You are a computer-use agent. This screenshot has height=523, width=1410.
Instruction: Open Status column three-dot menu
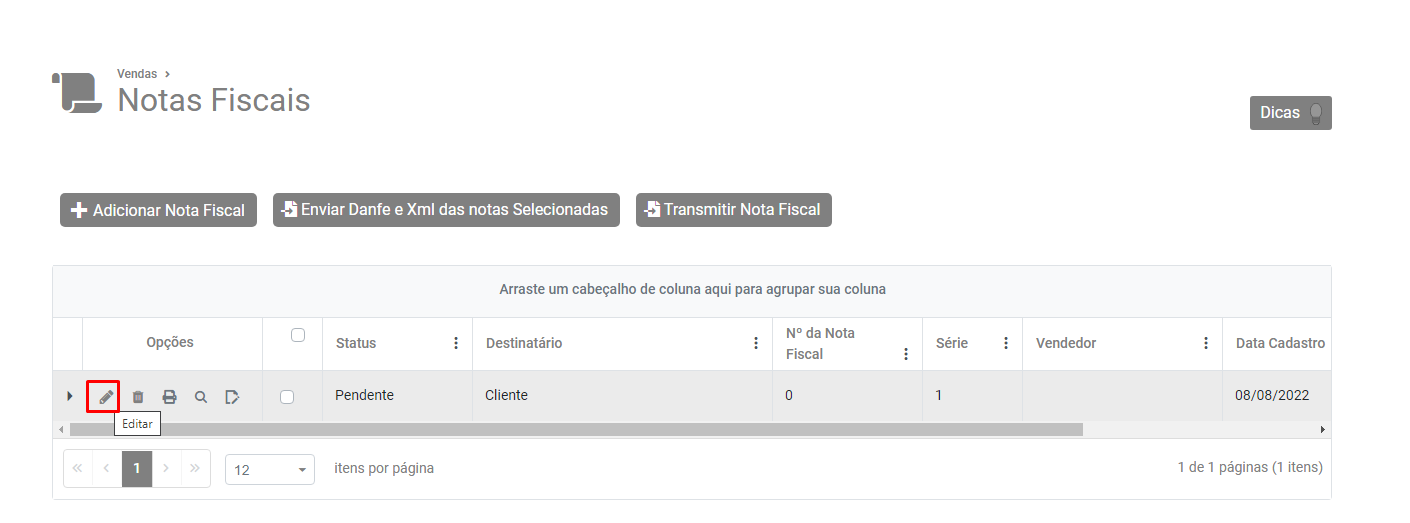pos(456,343)
